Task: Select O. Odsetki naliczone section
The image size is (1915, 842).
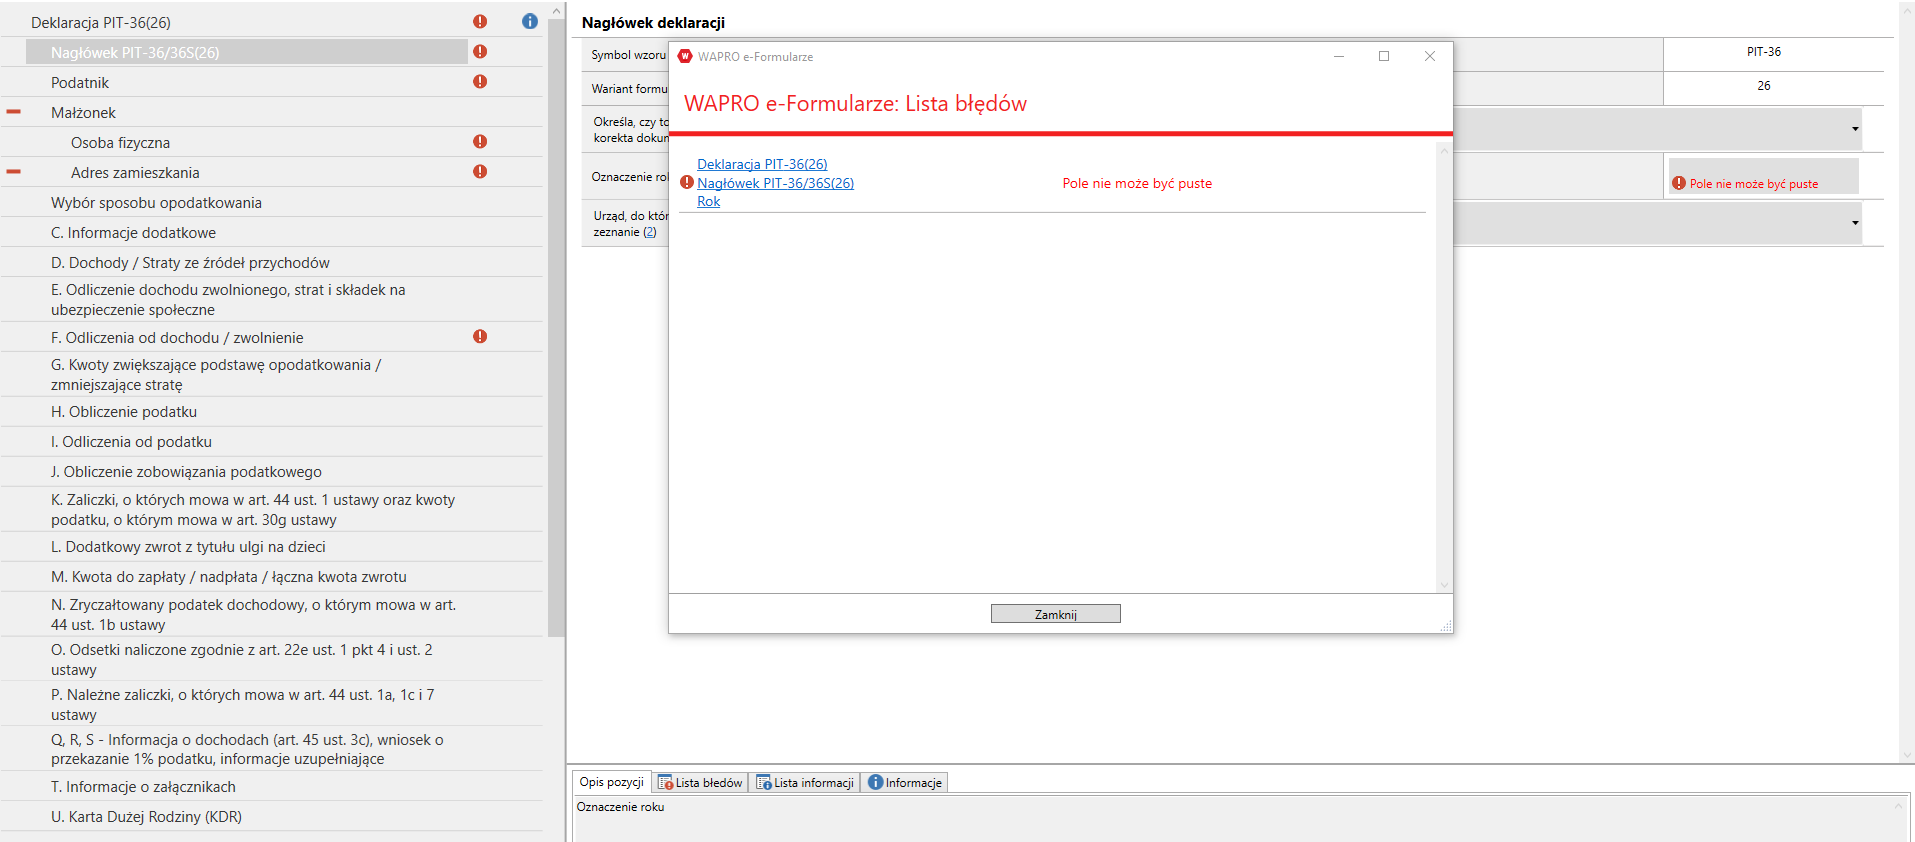Action: (242, 659)
